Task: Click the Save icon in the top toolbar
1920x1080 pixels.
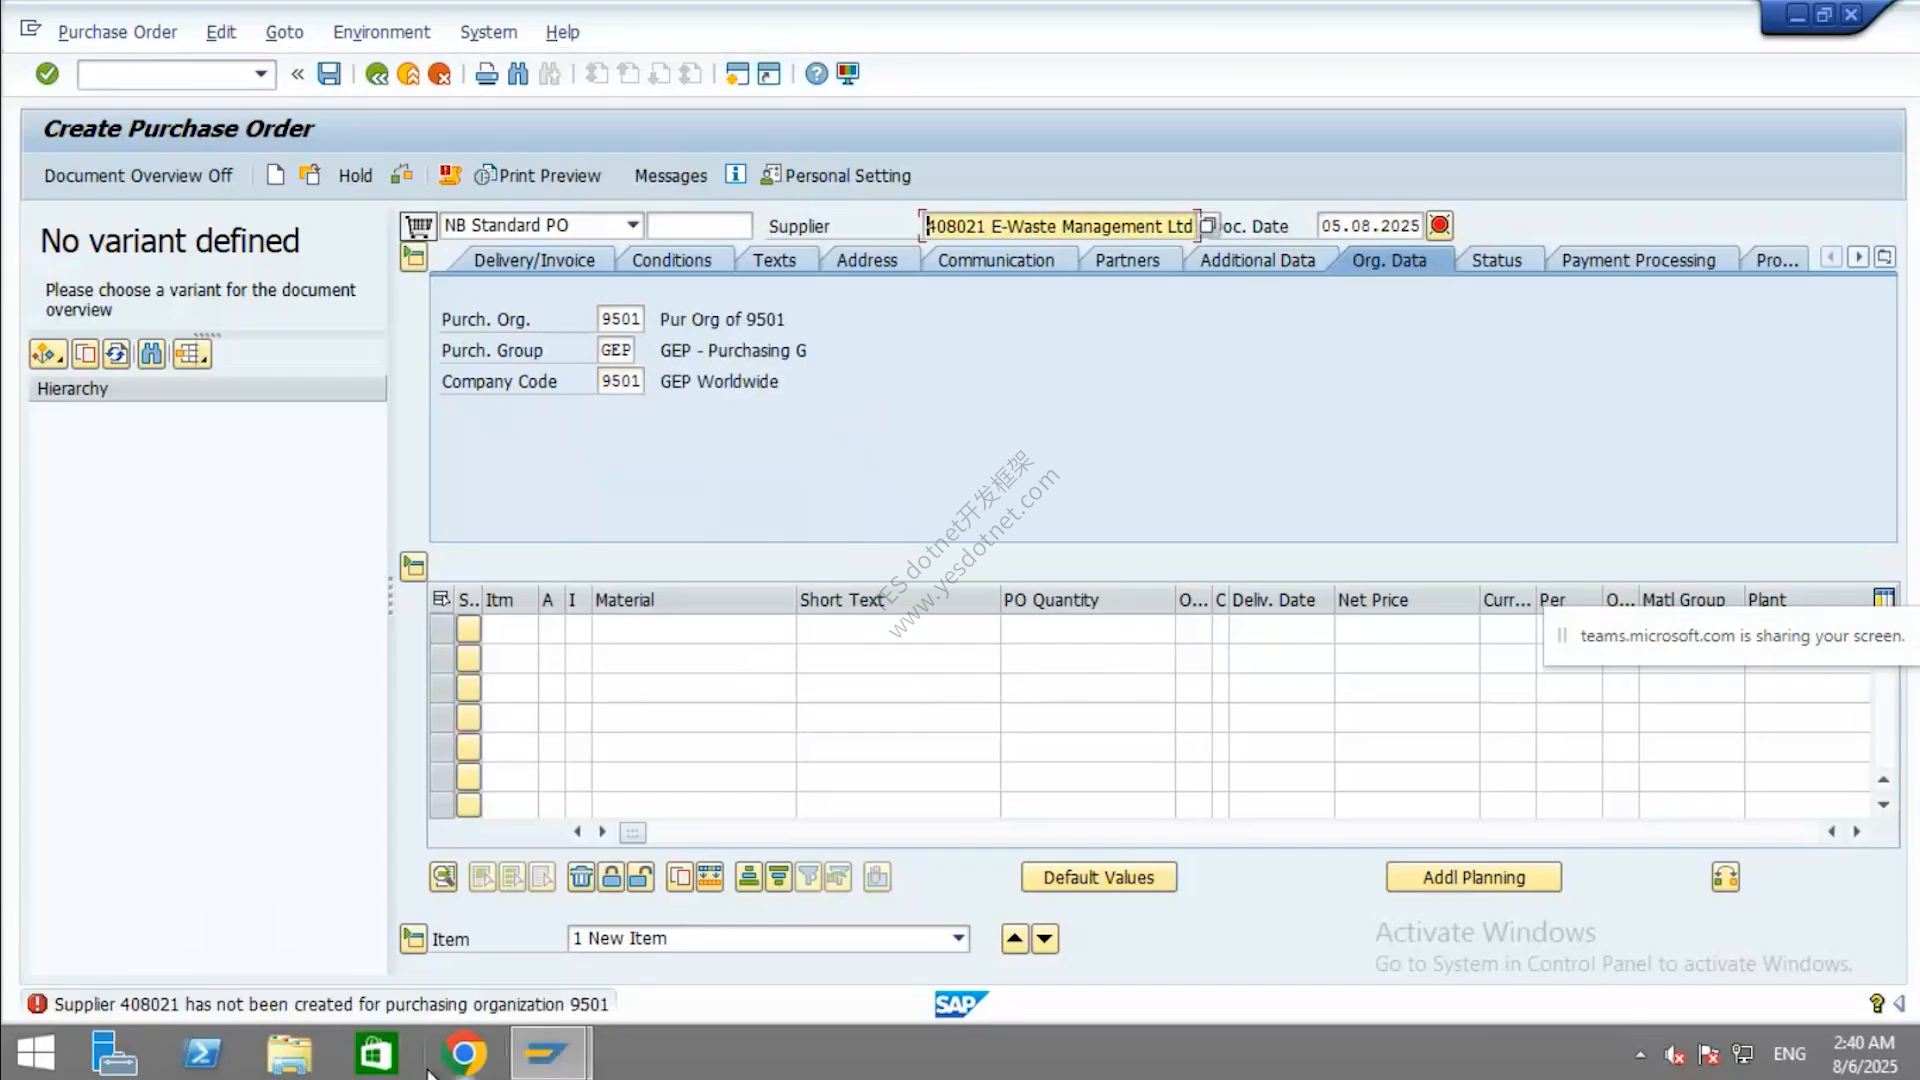Action: pyautogui.click(x=329, y=74)
